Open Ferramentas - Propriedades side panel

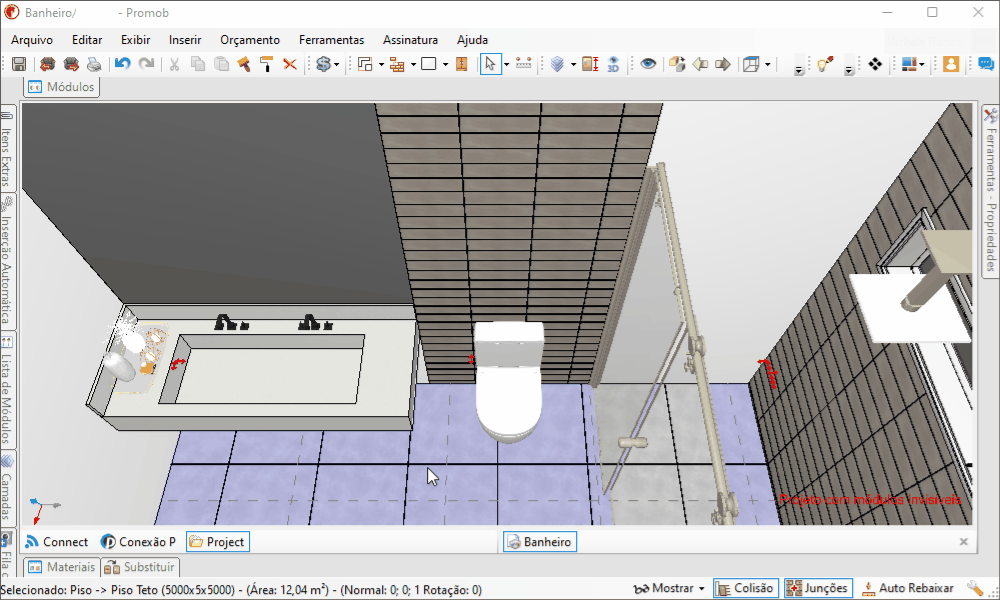[x=990, y=190]
